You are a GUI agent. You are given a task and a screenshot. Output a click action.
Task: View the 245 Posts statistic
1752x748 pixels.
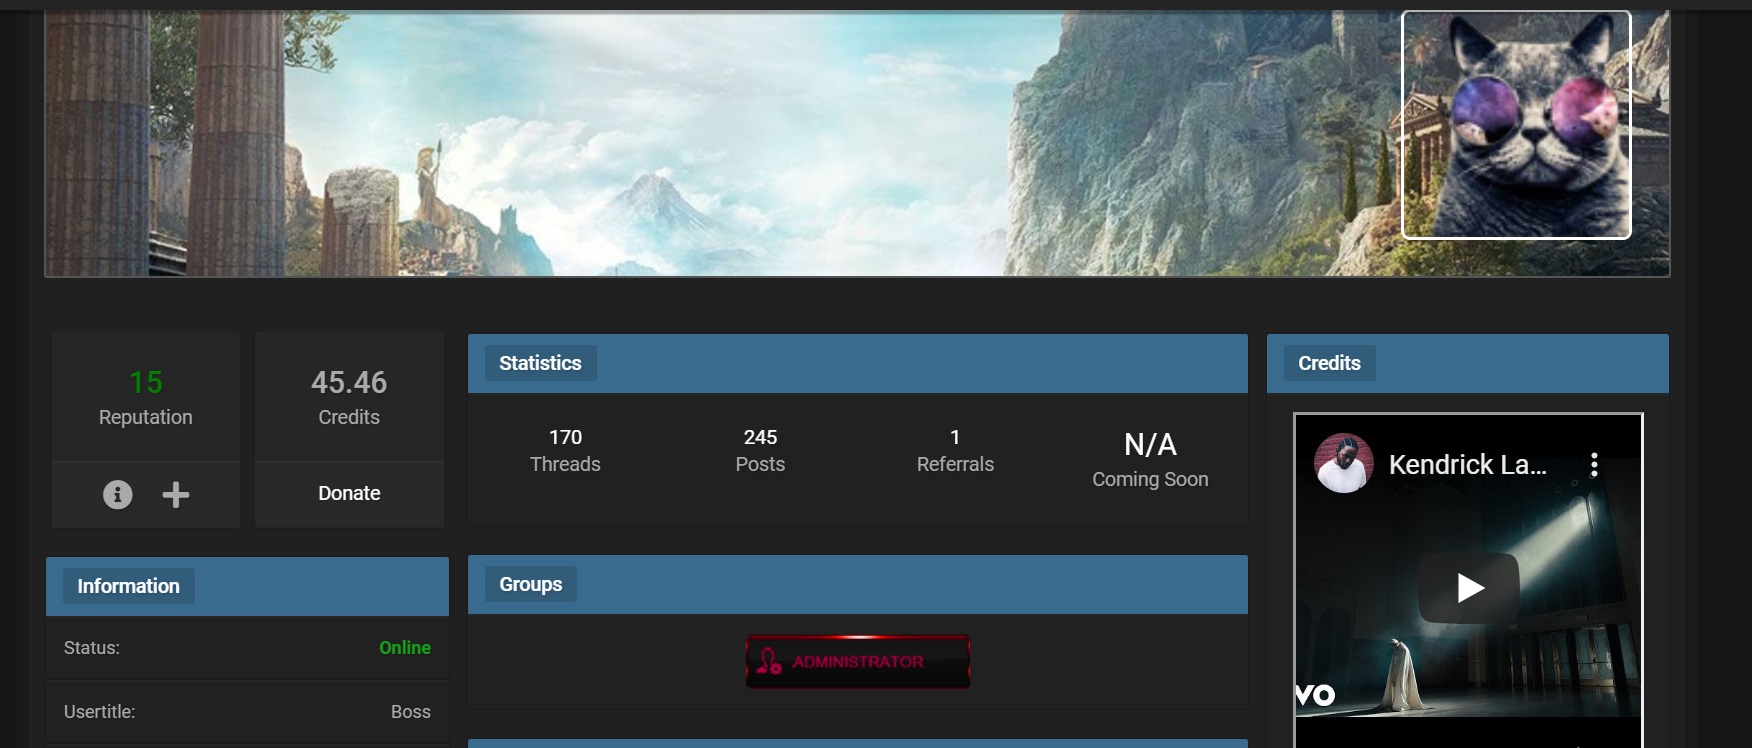pyautogui.click(x=760, y=450)
